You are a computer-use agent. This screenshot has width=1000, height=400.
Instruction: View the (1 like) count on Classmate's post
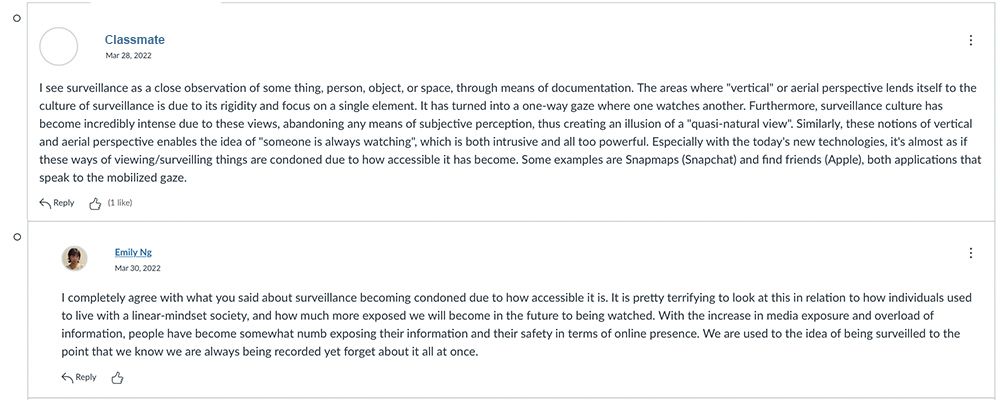click(x=121, y=203)
